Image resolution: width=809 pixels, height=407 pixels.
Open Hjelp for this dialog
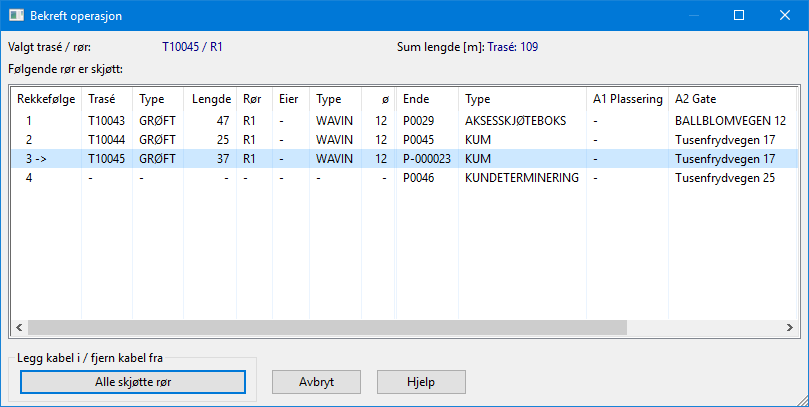421,382
